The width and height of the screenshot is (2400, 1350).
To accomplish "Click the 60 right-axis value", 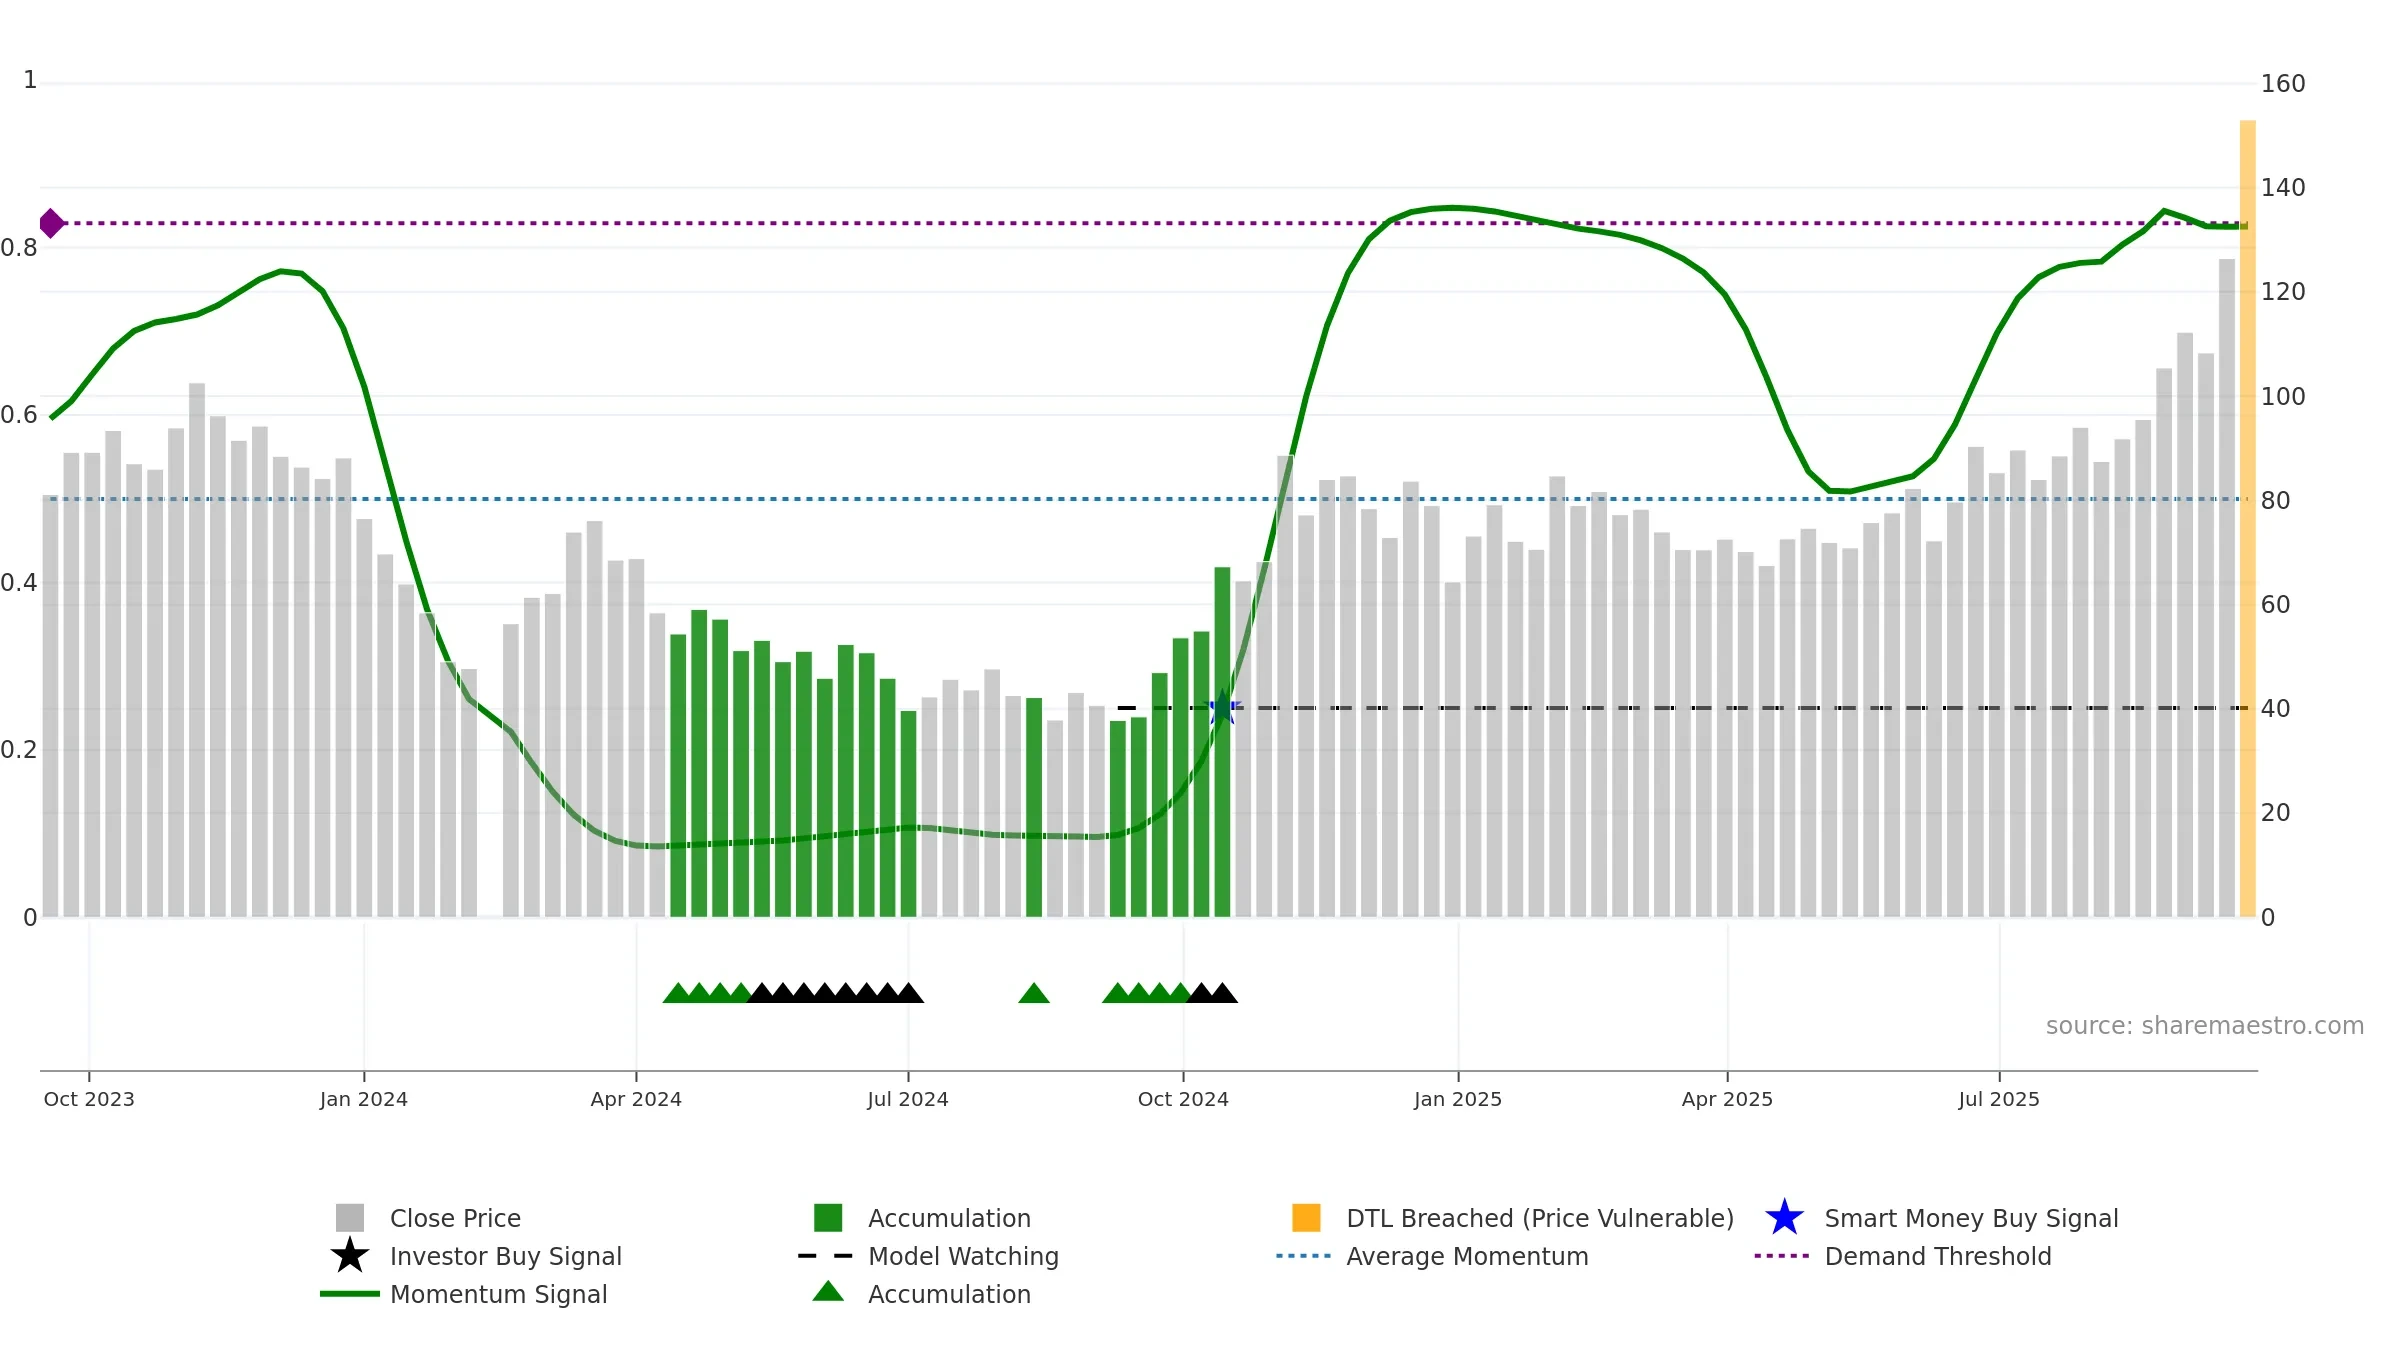I will [x=2276, y=605].
